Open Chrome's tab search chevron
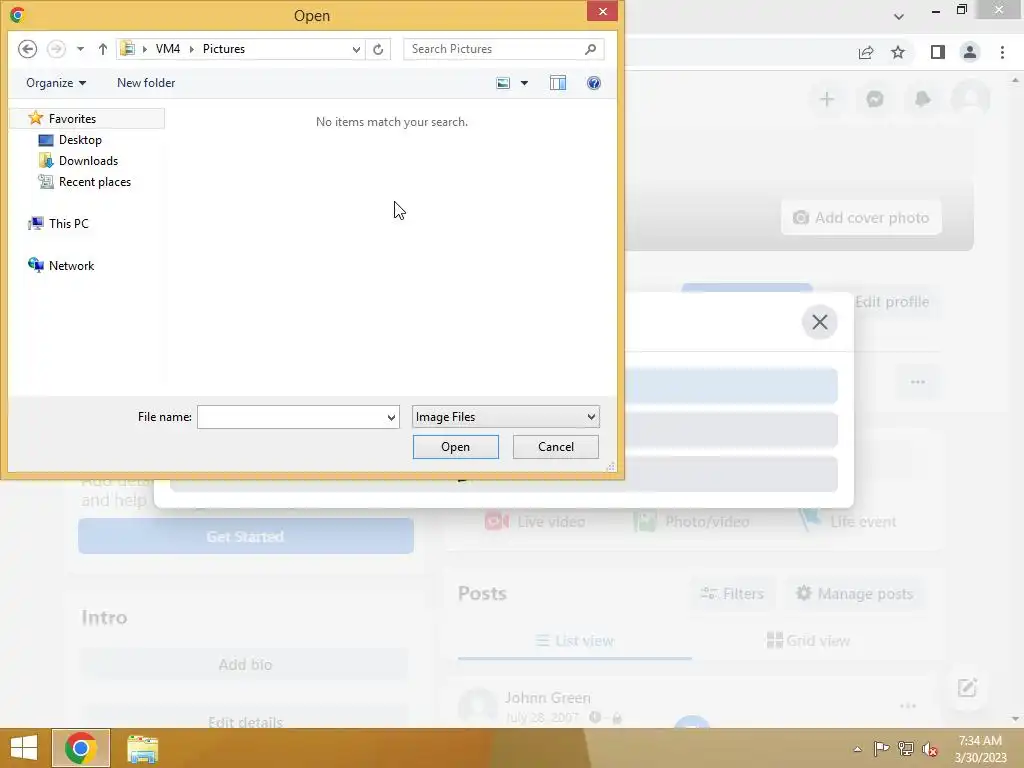Viewport: 1024px width, 768px height. [899, 16]
